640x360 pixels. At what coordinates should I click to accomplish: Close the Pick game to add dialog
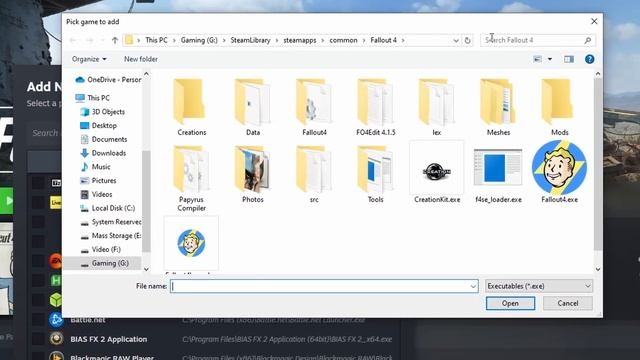(594, 21)
